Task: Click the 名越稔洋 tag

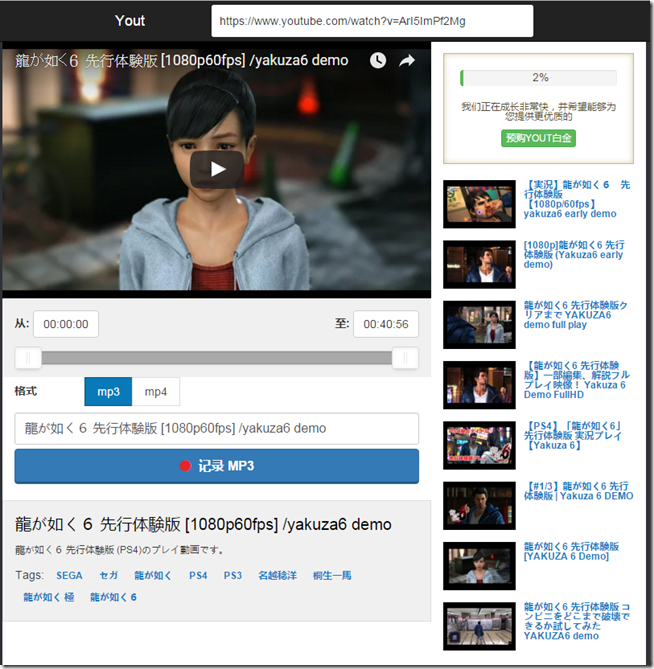Action: pos(277,576)
